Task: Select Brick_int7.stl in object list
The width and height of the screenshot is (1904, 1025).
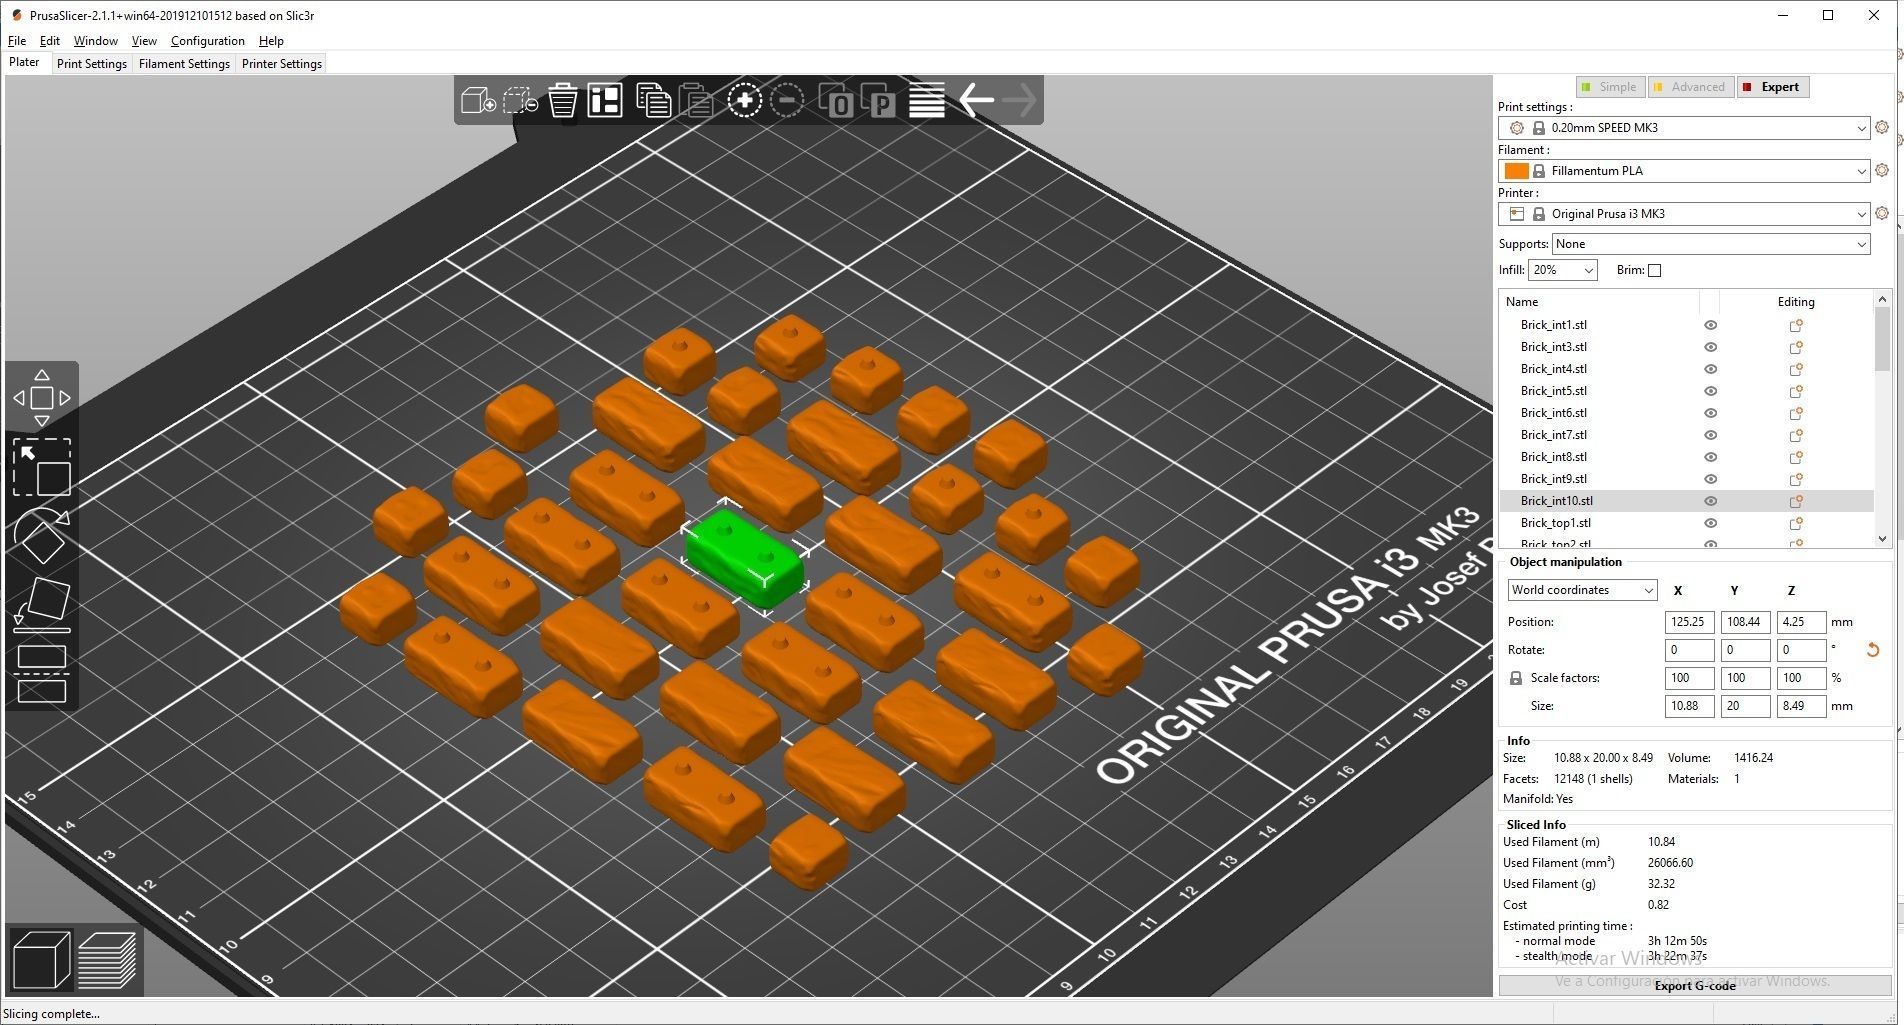Action: point(1554,435)
